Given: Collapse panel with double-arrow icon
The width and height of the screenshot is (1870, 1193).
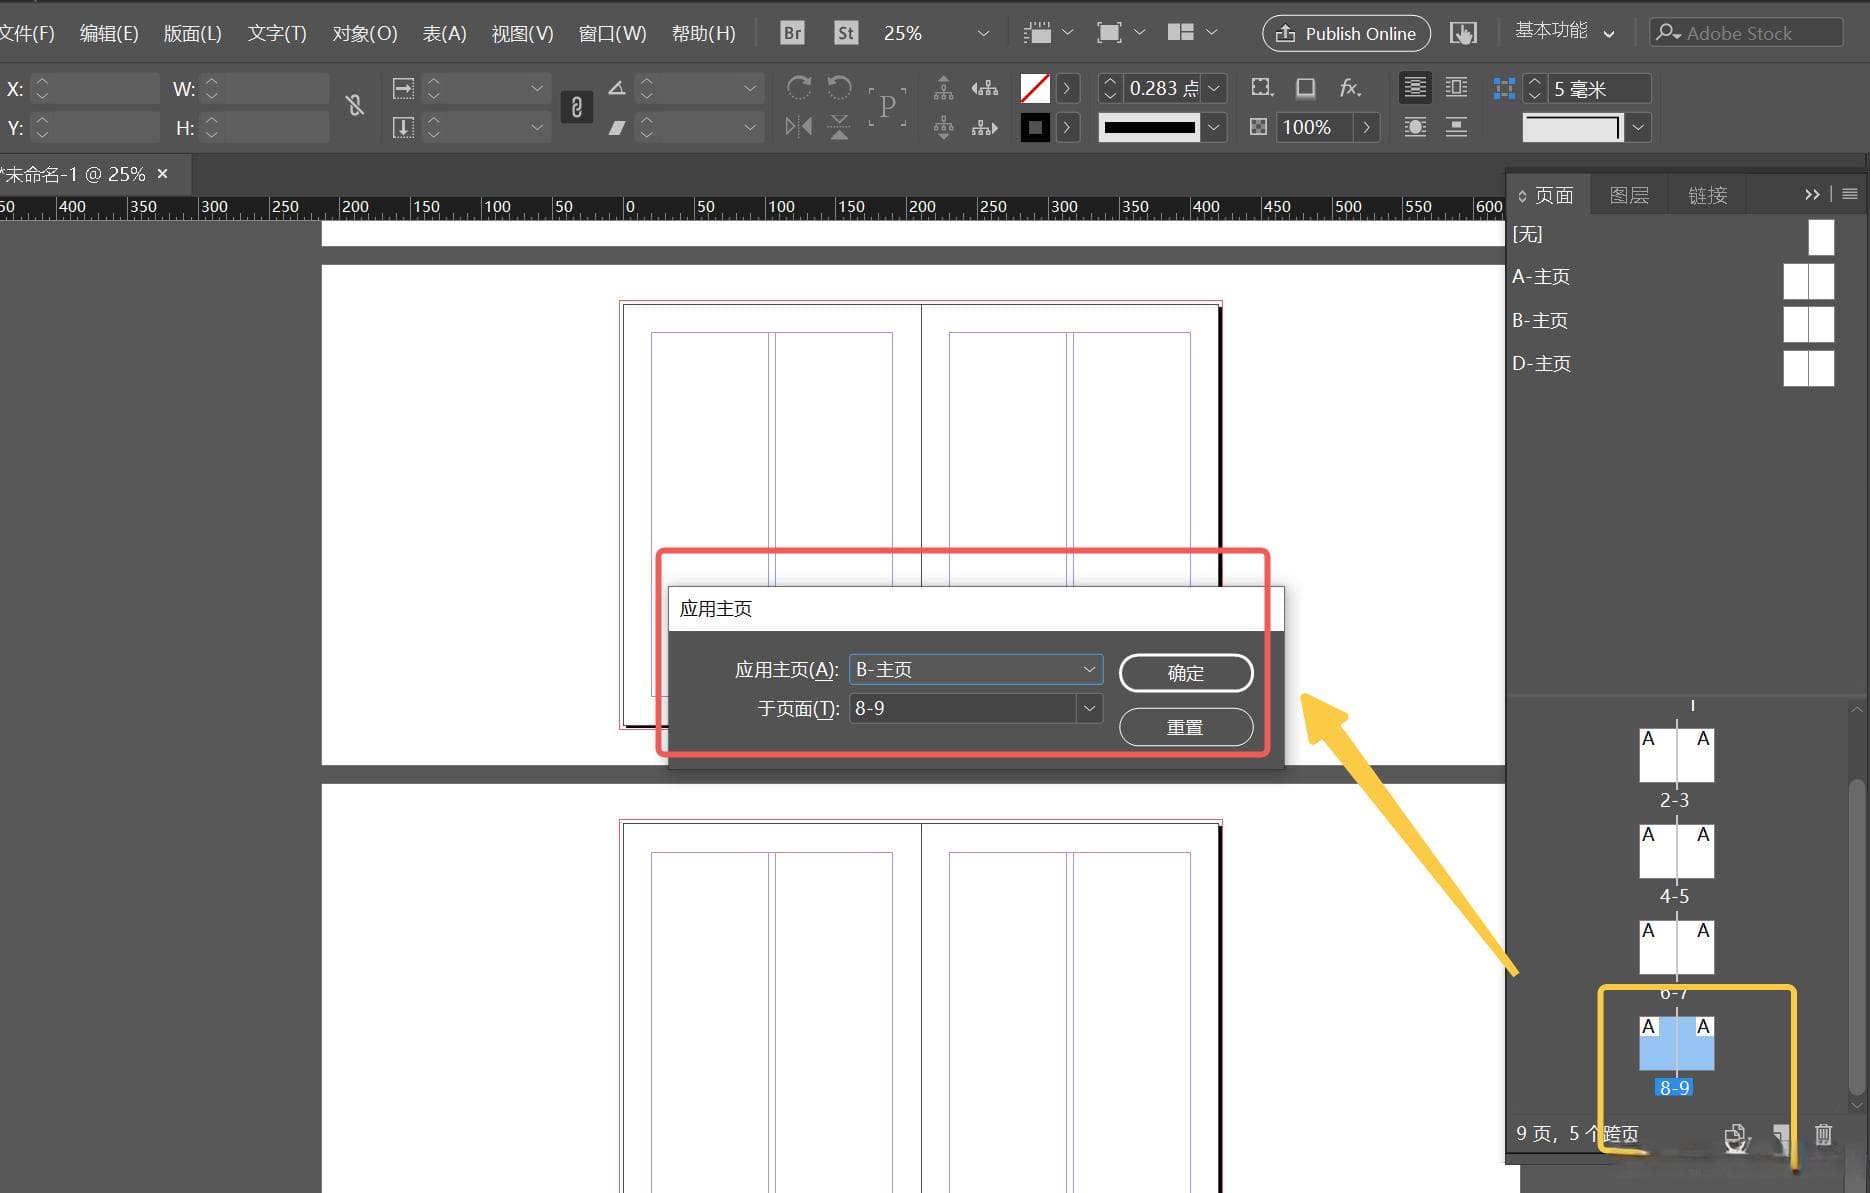Looking at the screenshot, I should point(1812,194).
